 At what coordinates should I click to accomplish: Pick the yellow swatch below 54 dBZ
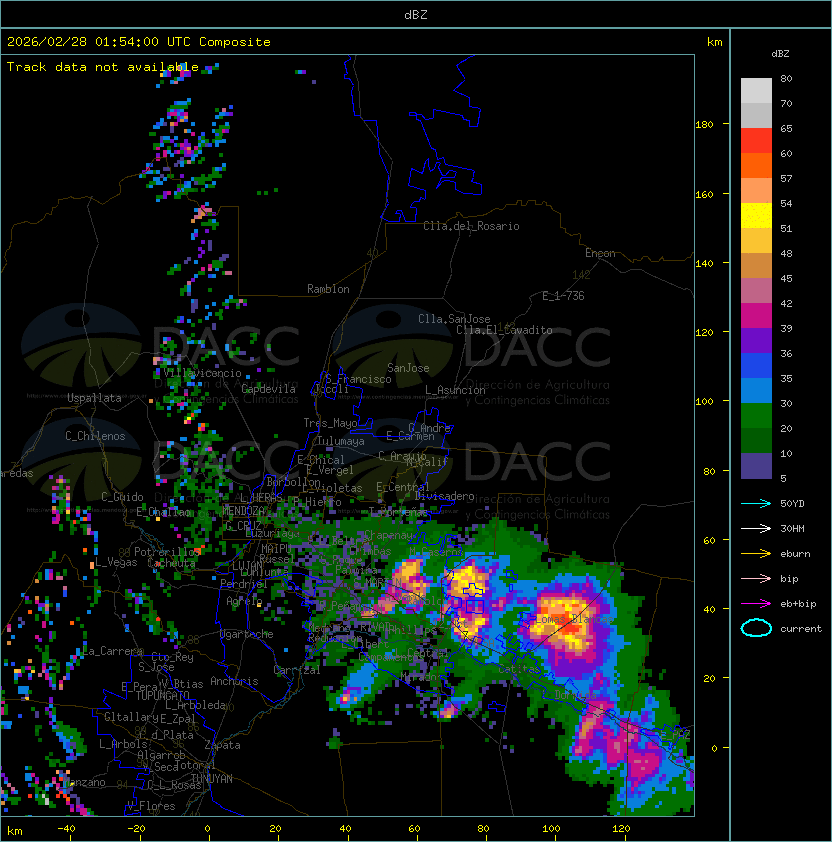(x=756, y=215)
